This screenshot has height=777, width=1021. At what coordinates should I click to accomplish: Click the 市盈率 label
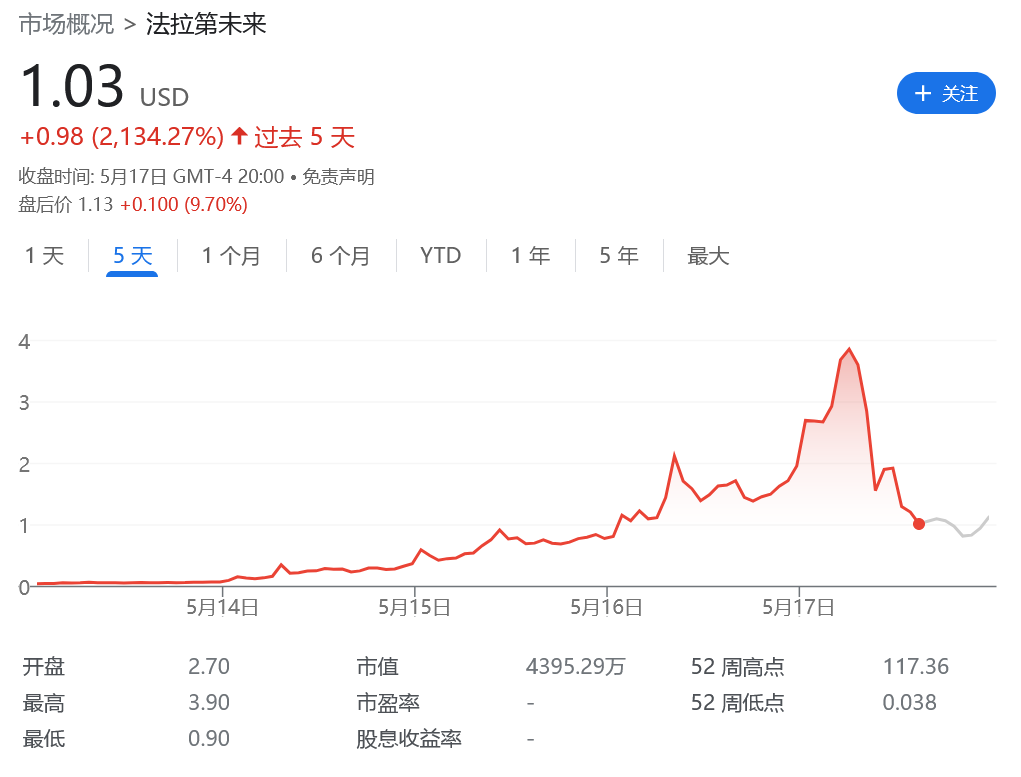point(388,703)
